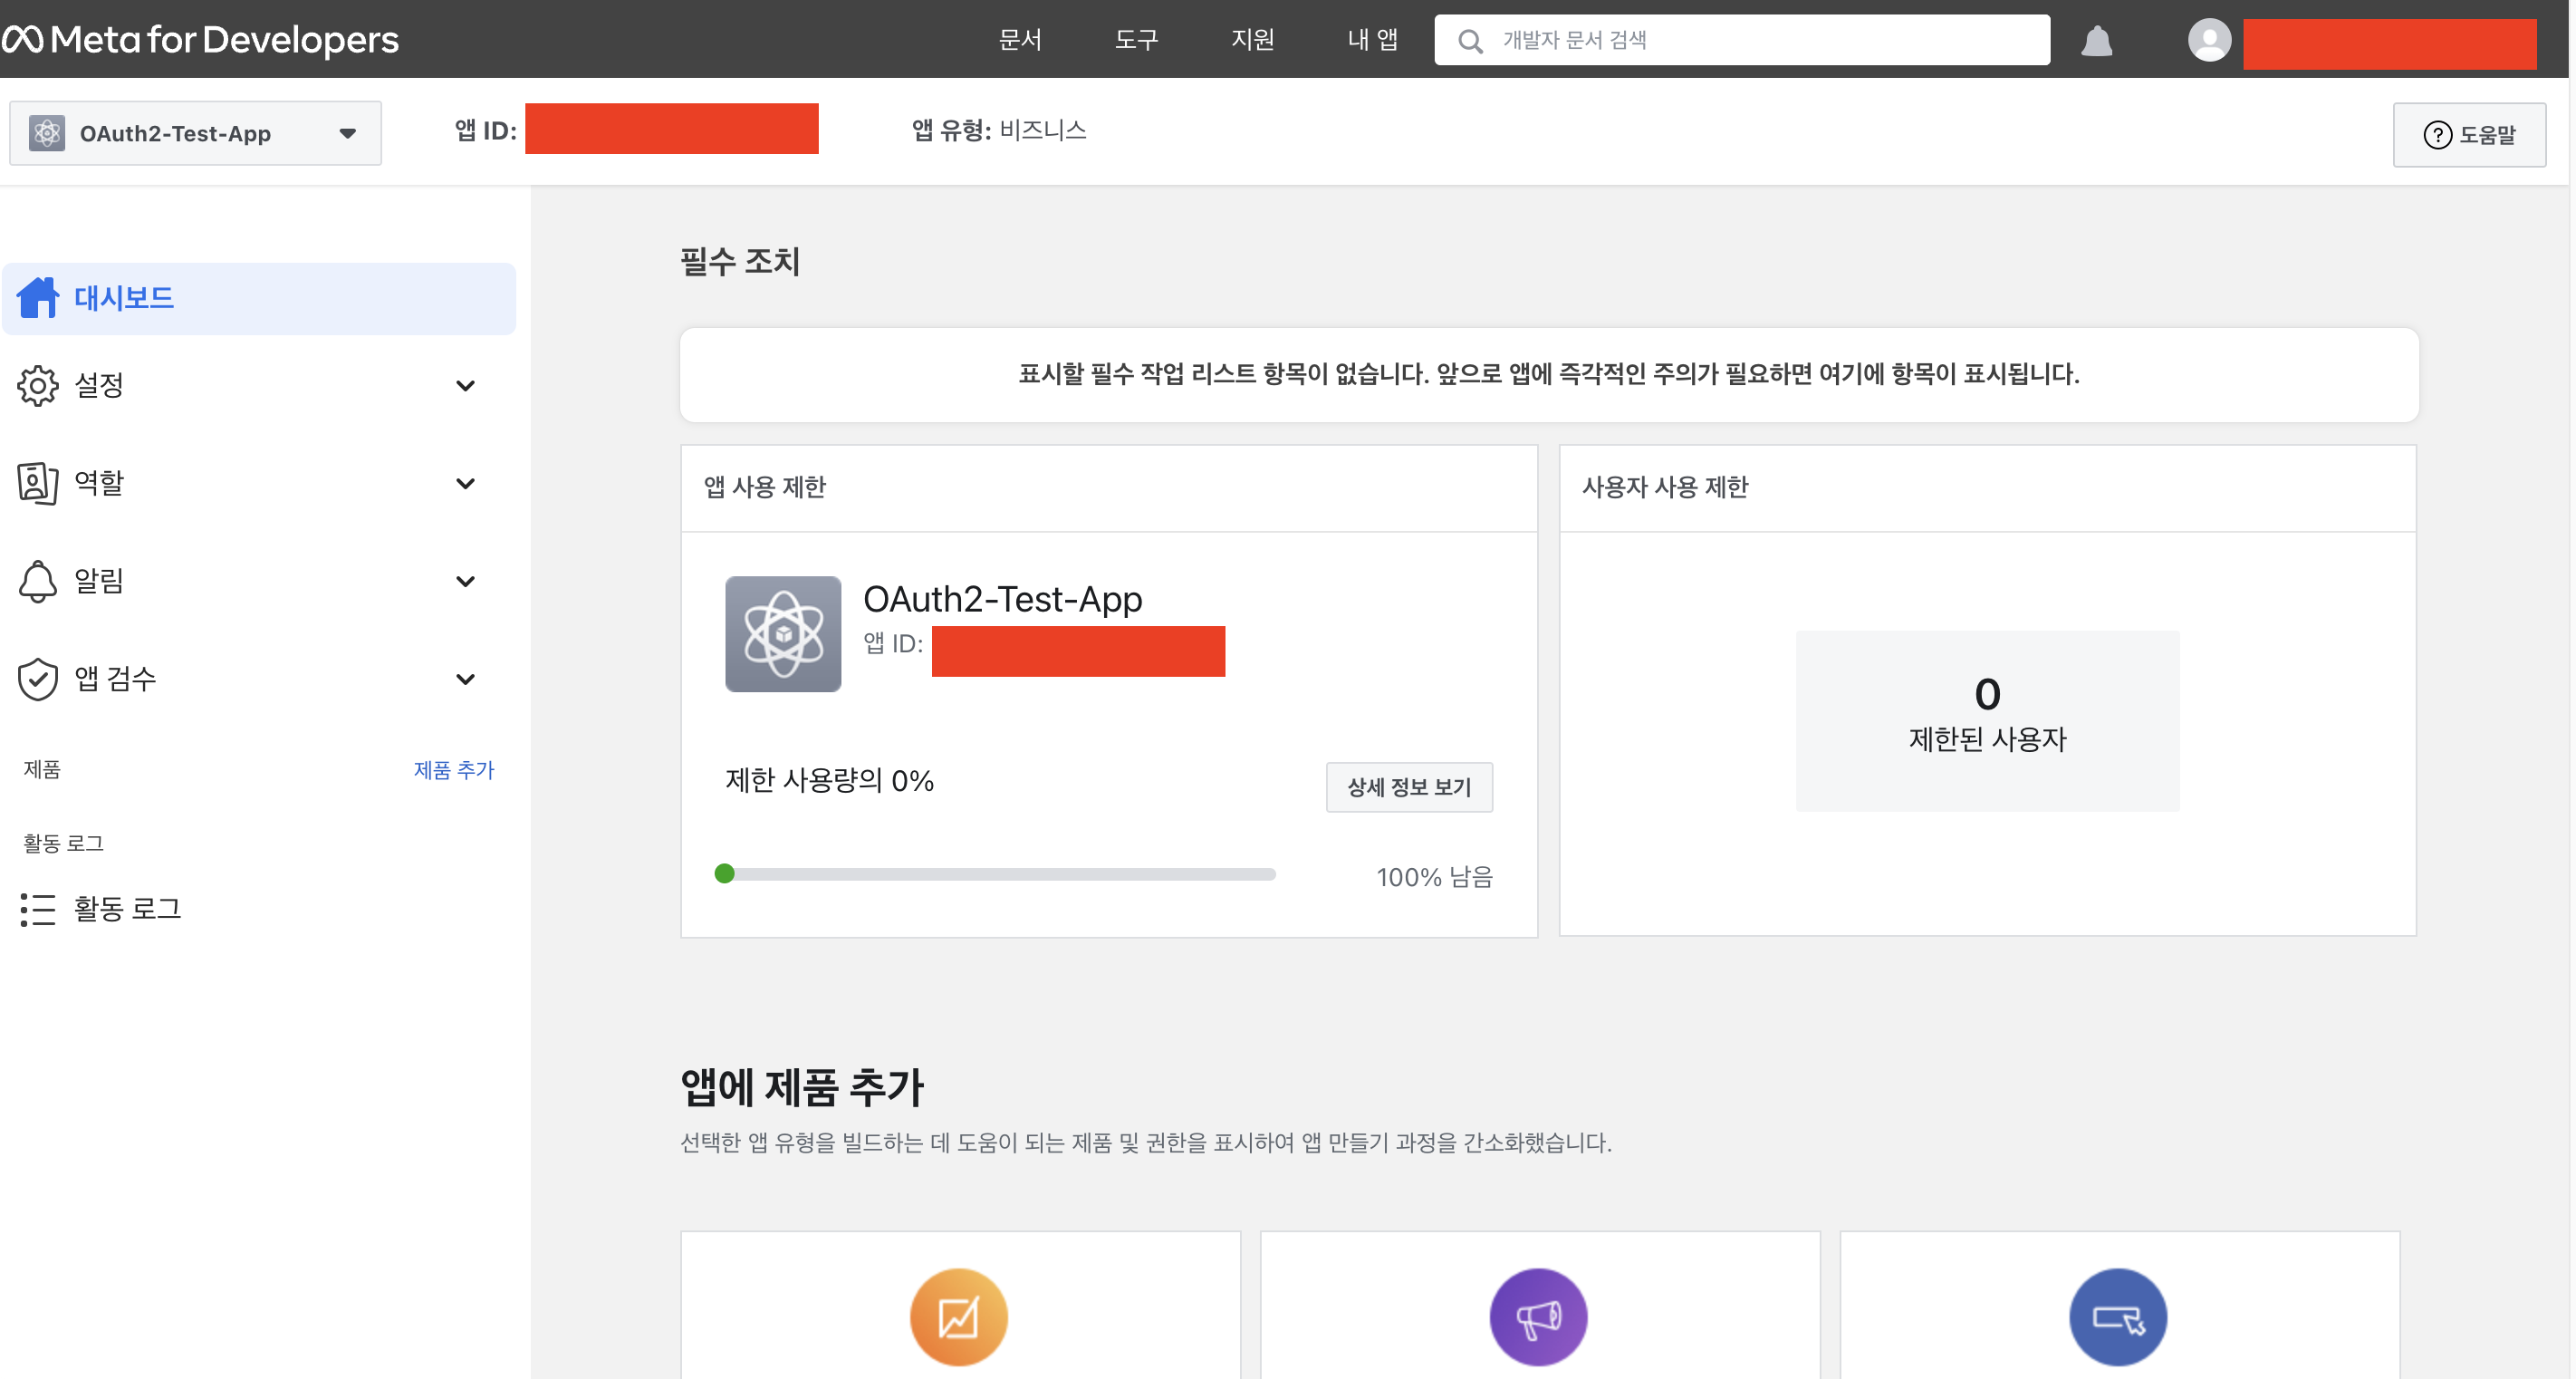Click the 제품 추가 link in sidebar
Screen dimensions: 2576x1379
[454, 770]
